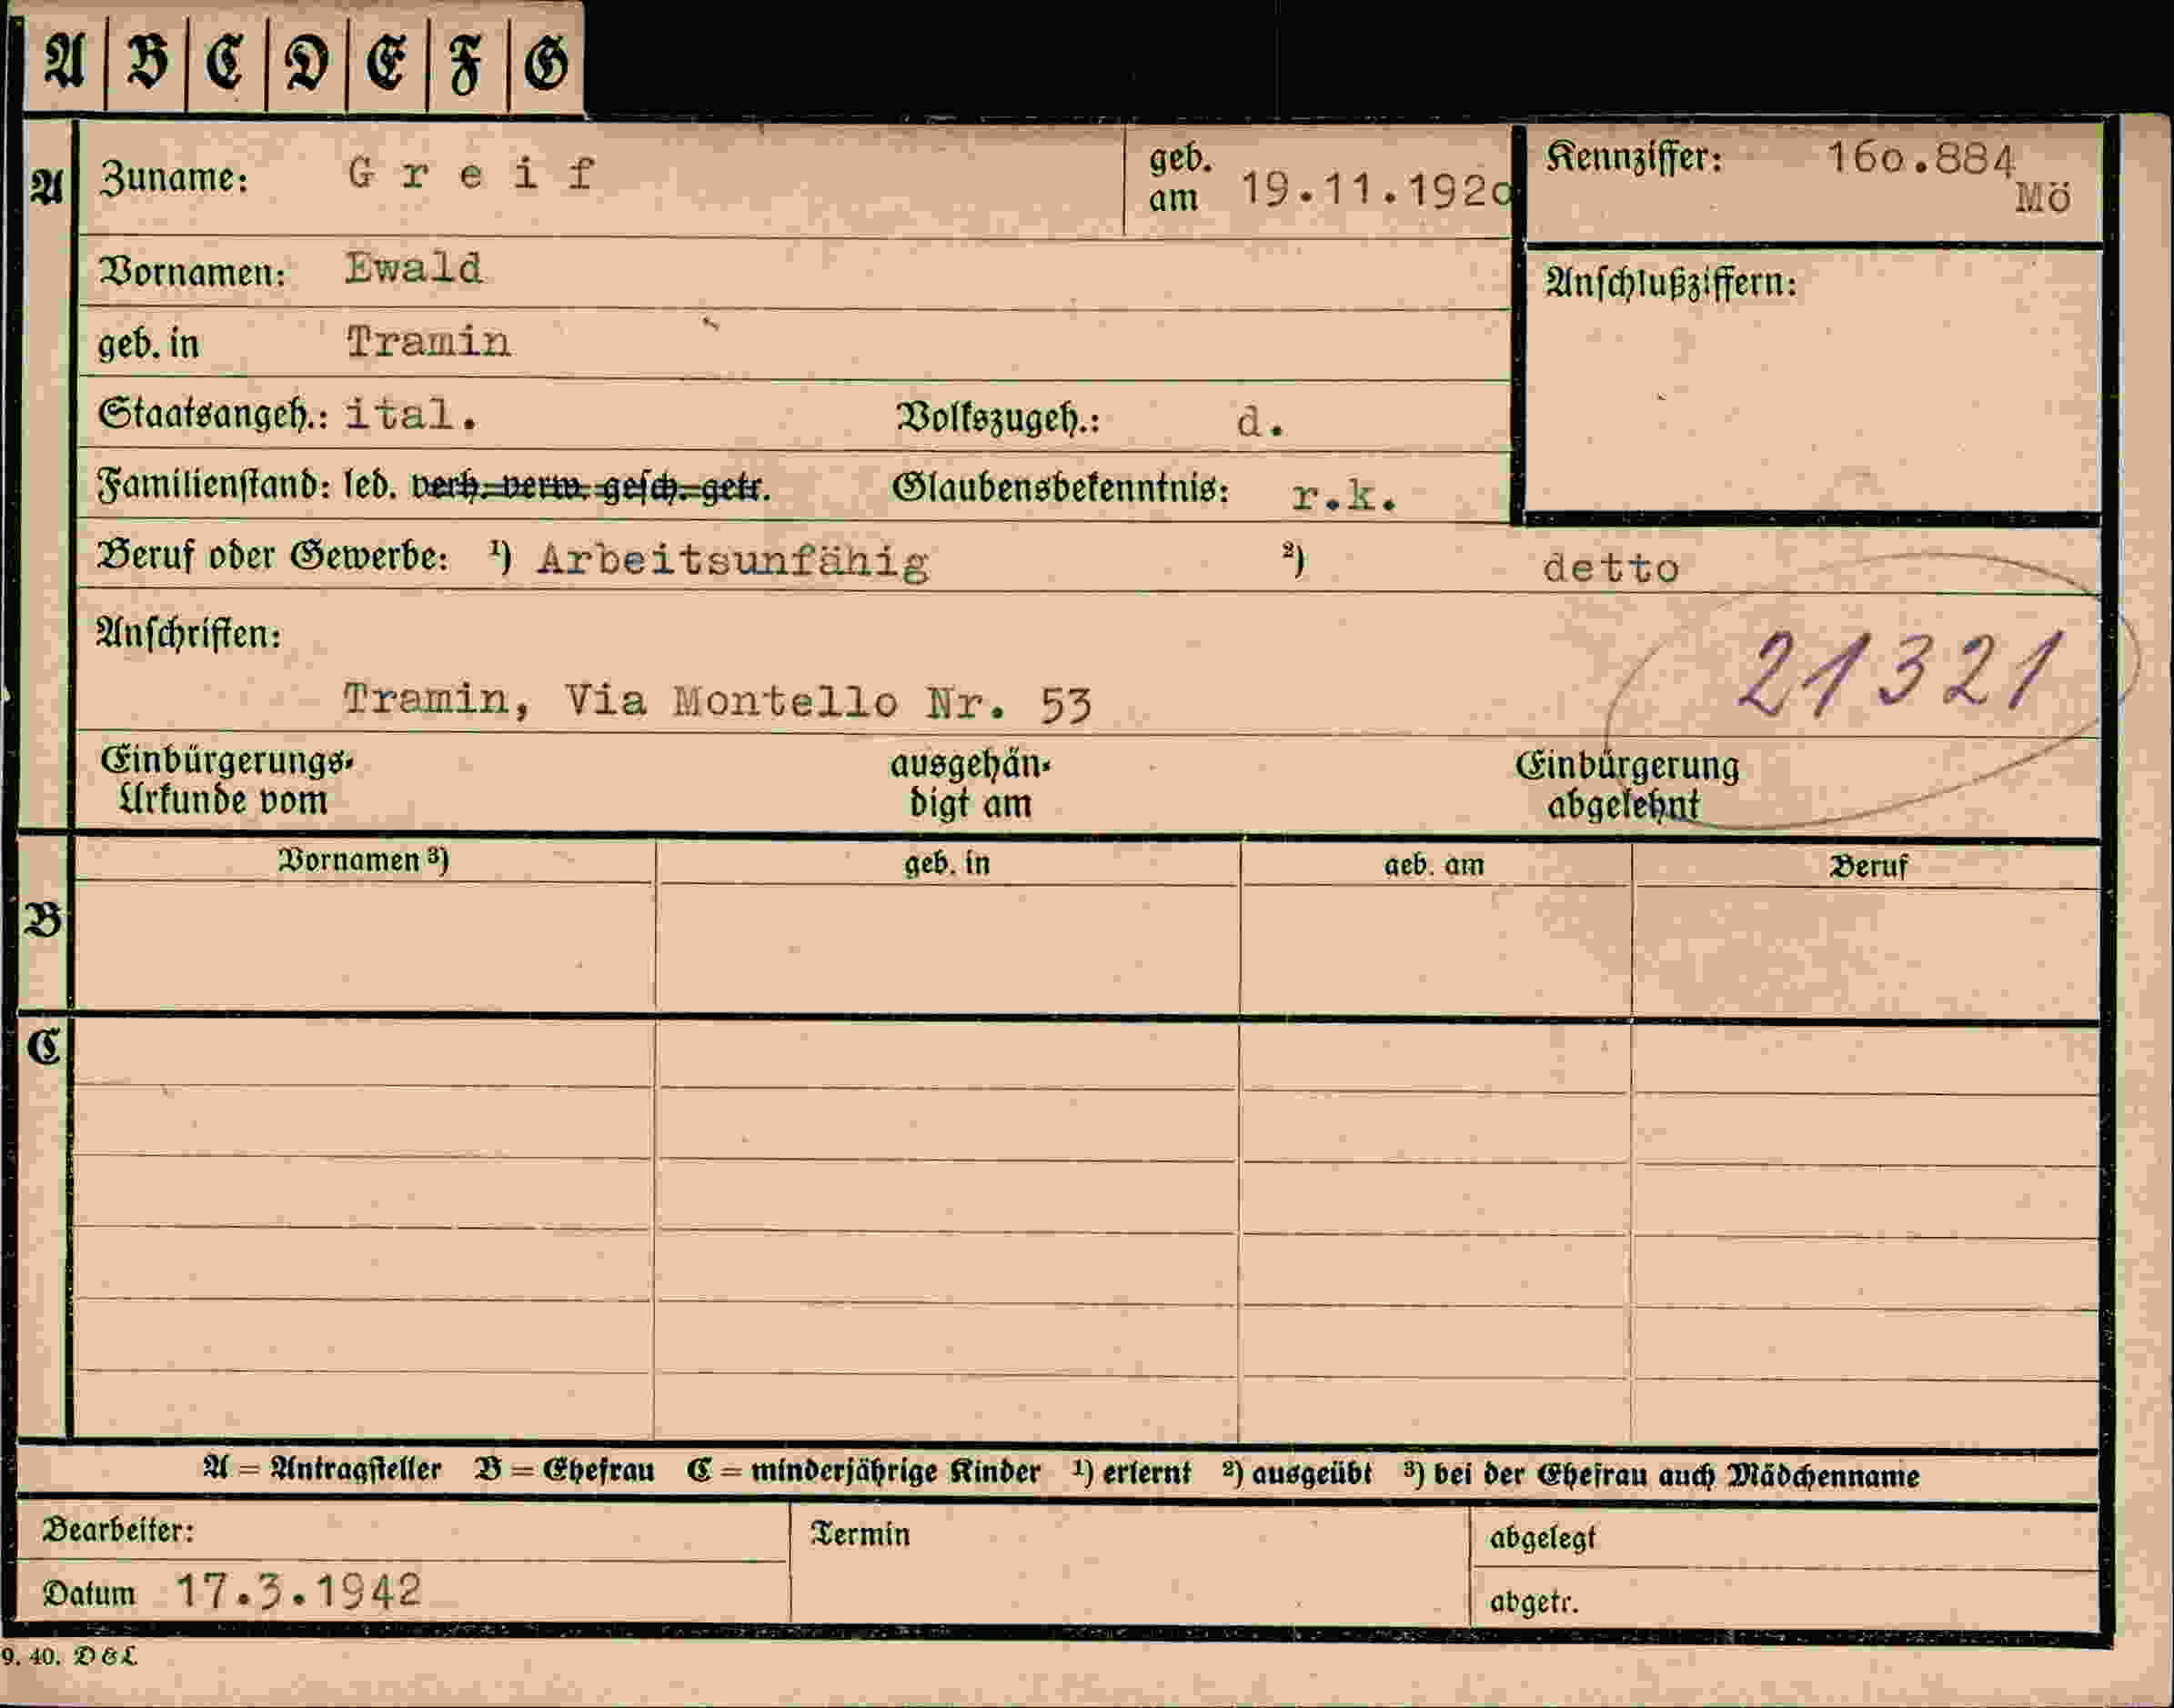Click the ethnicity value 'd.'
The width and height of the screenshot is (2174, 1708).
pos(1260,421)
